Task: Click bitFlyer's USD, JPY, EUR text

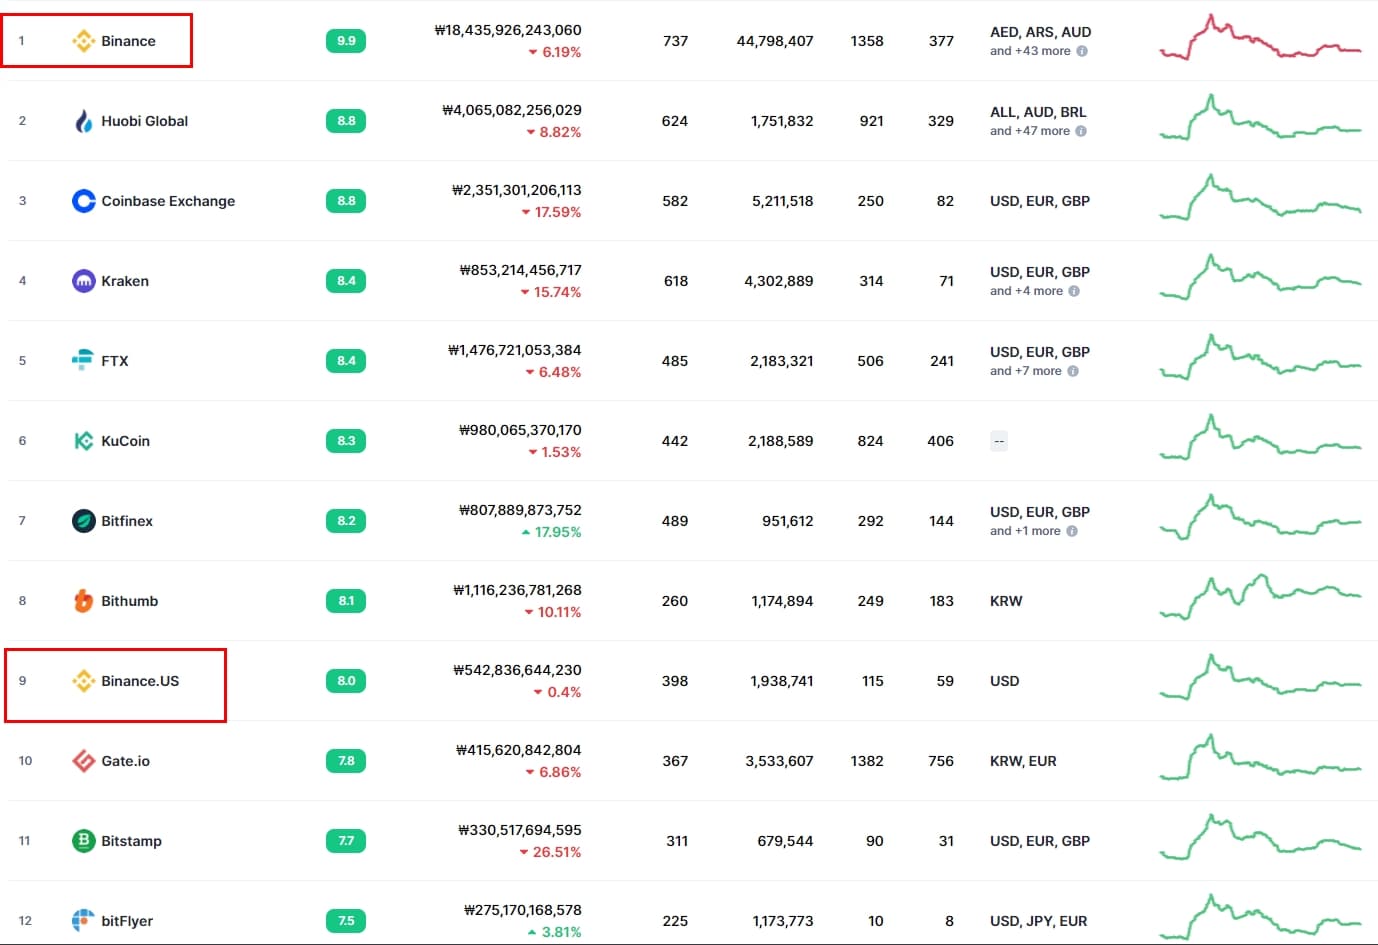Action: tap(1039, 921)
